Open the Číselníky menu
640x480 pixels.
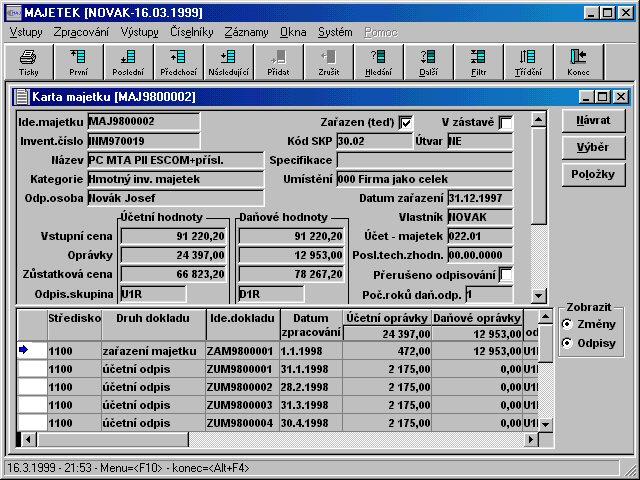pyautogui.click(x=192, y=32)
